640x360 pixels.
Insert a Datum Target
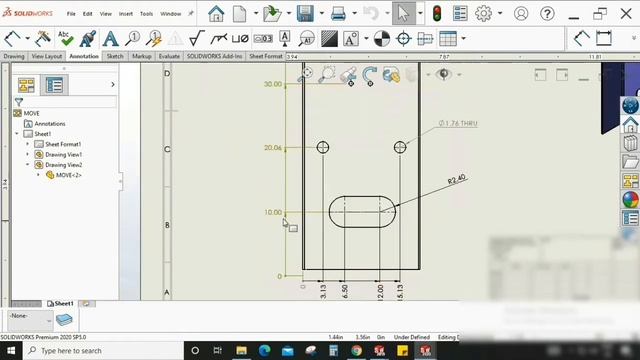307,39
